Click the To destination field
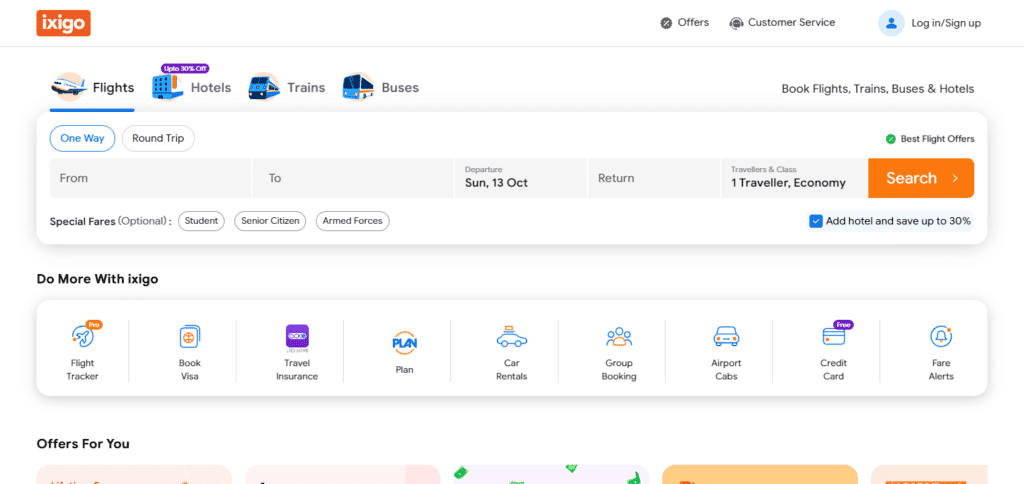 point(353,178)
